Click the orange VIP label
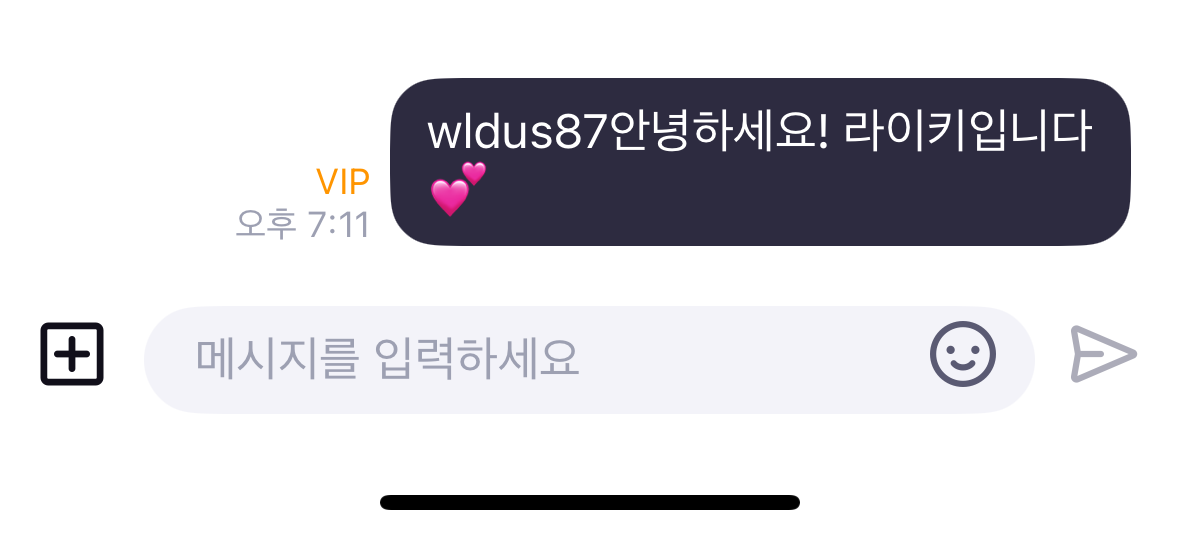Viewport: 1179px width, 534px height. point(343,181)
